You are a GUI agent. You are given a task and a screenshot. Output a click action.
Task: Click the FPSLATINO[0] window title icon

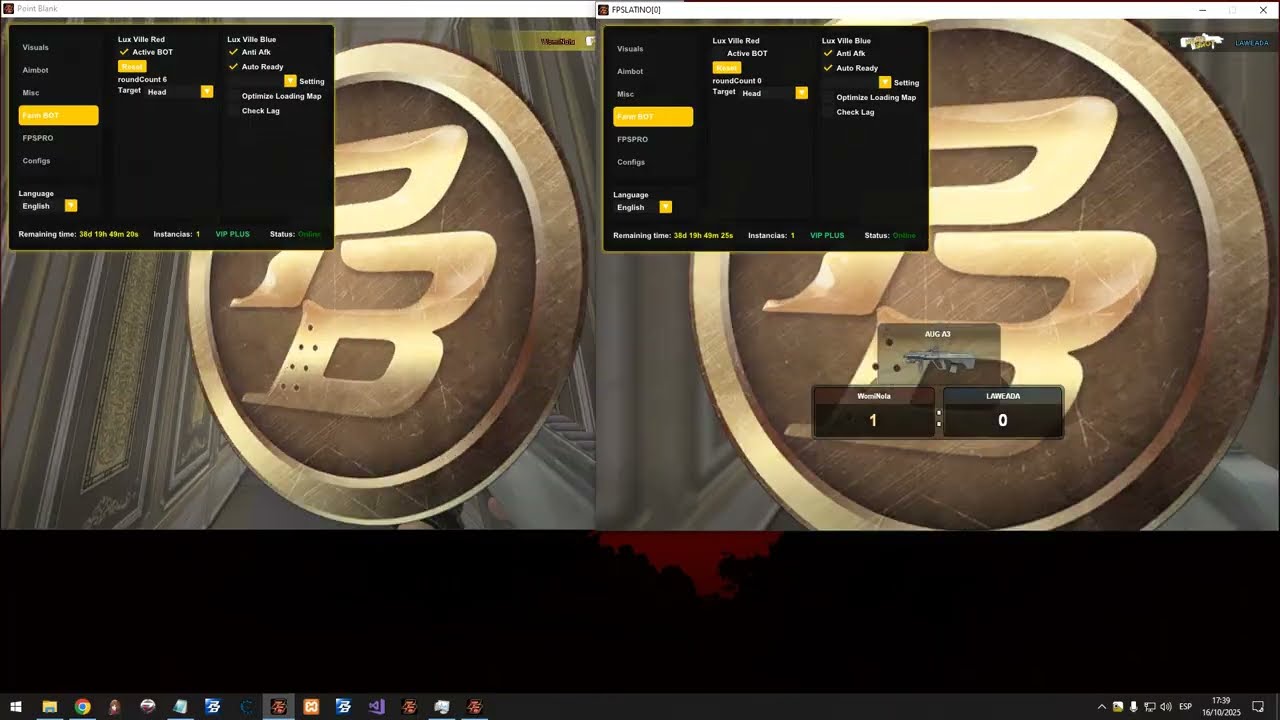pyautogui.click(x=604, y=9)
